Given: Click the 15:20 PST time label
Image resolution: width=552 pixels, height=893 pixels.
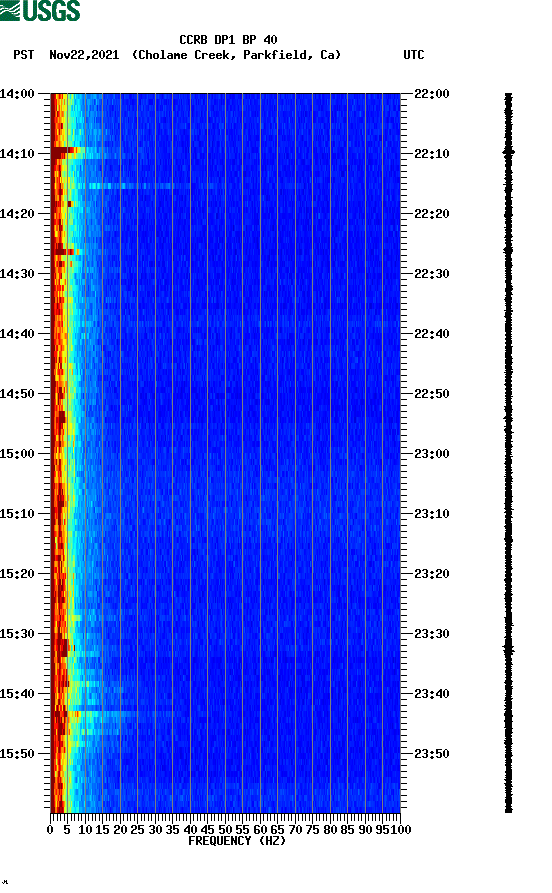Looking at the screenshot, I should (17, 574).
